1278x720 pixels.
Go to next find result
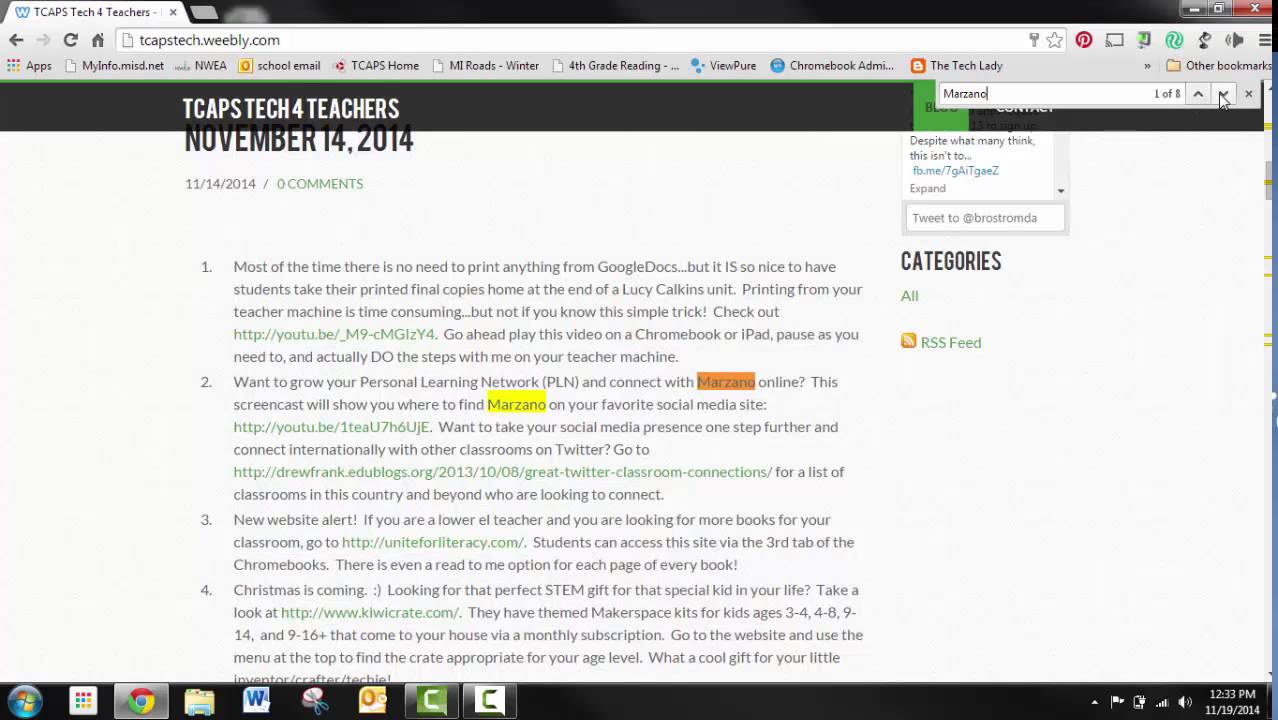(x=1223, y=94)
